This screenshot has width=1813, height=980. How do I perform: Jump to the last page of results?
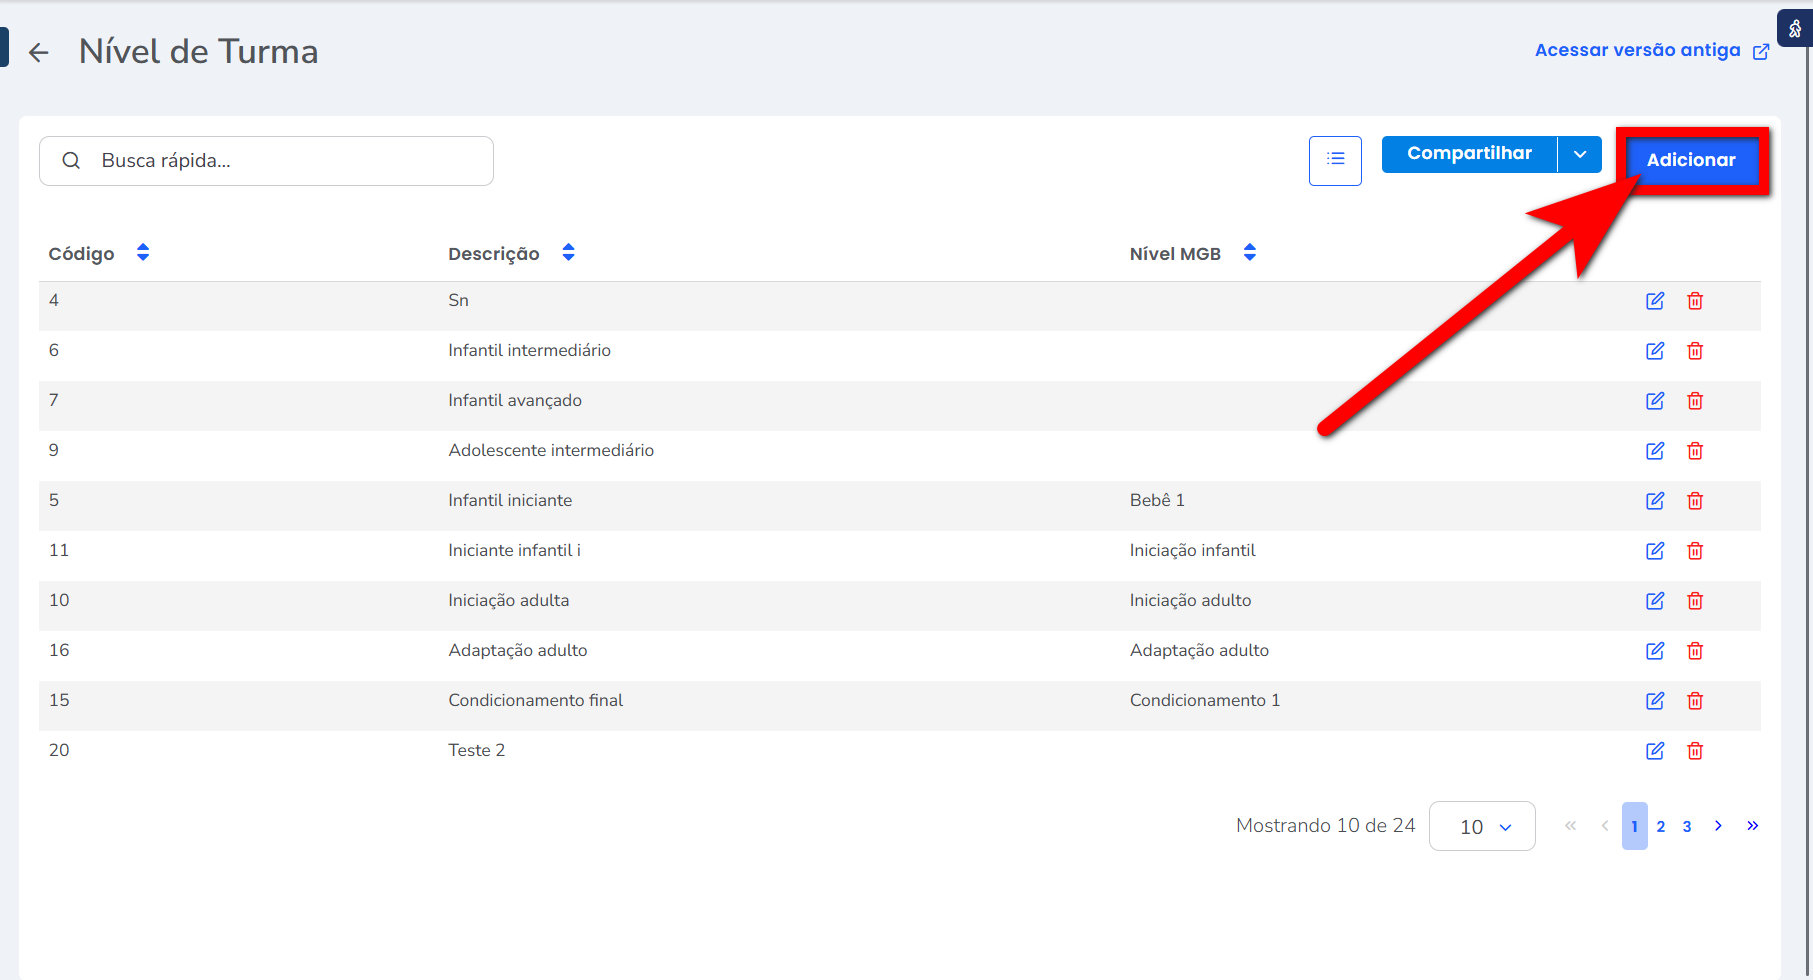pyautogui.click(x=1752, y=826)
